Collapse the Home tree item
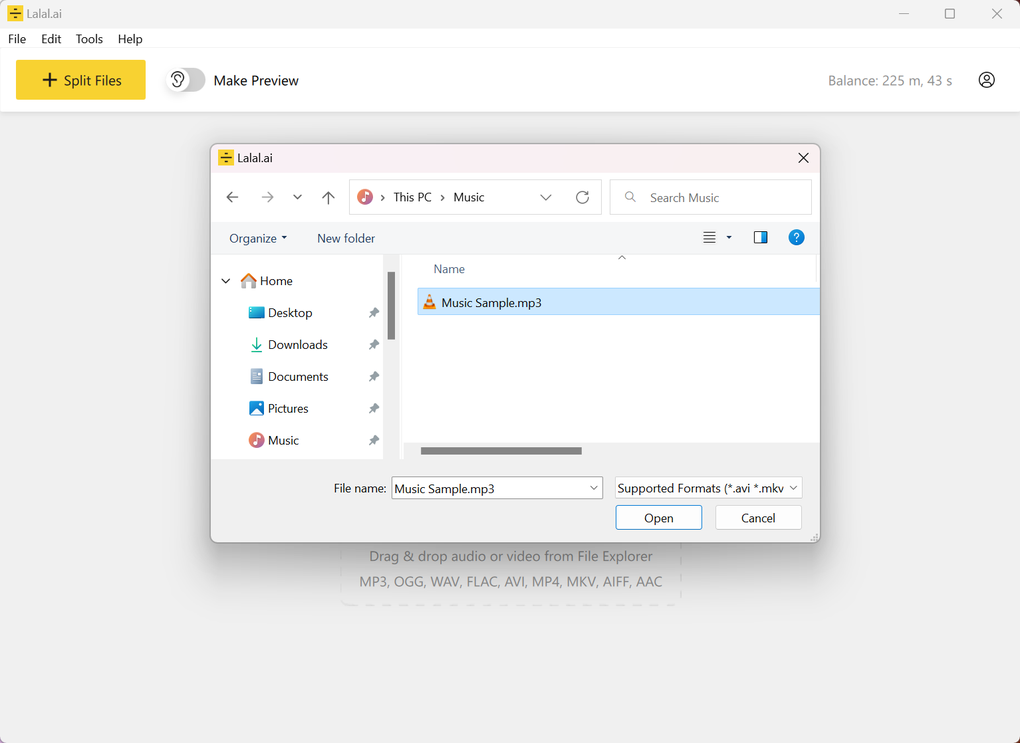Screen dimensions: 1020x743 [x=225, y=281]
